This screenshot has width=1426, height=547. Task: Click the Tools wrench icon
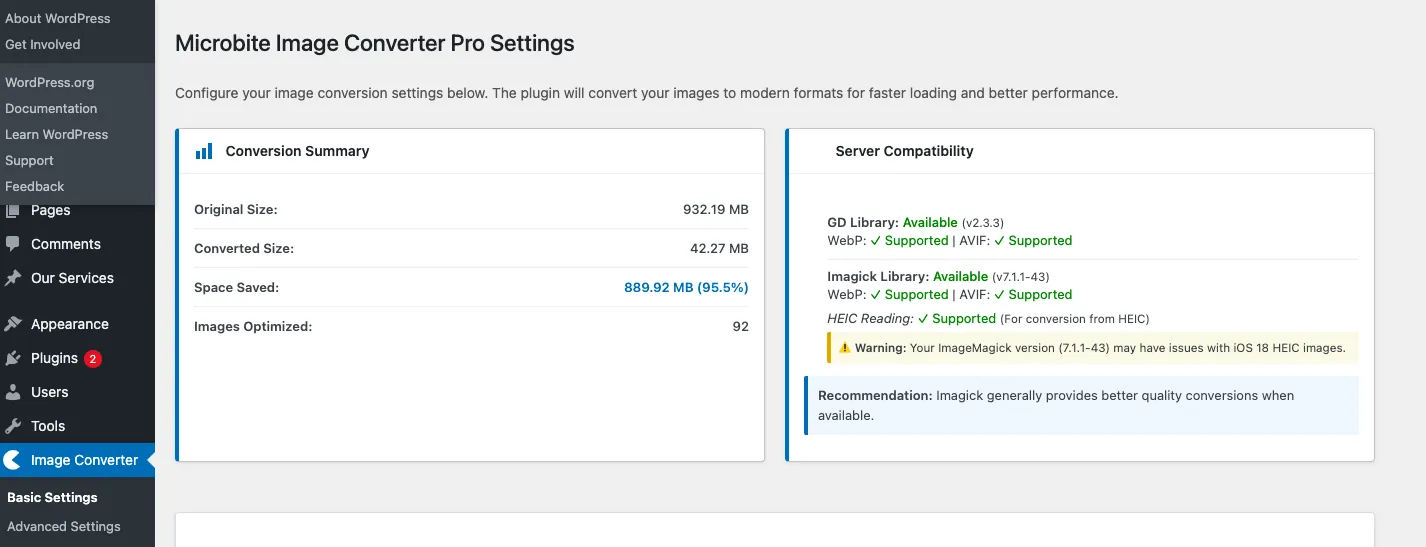[x=13, y=426]
